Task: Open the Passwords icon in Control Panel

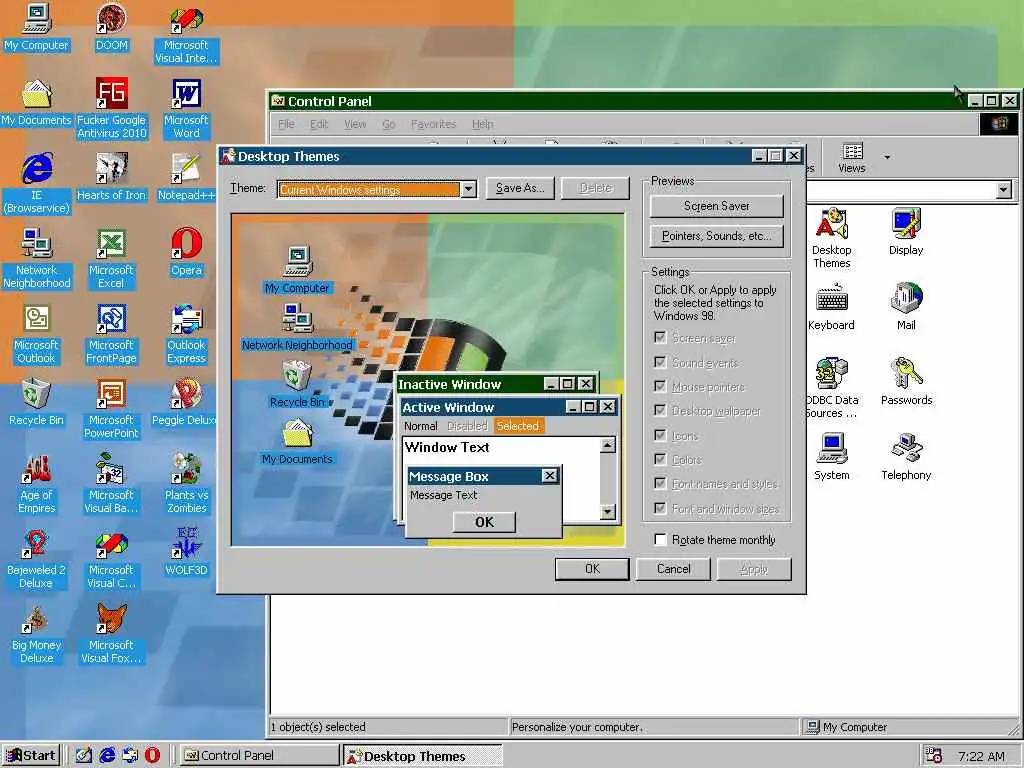Action: [x=906, y=382]
